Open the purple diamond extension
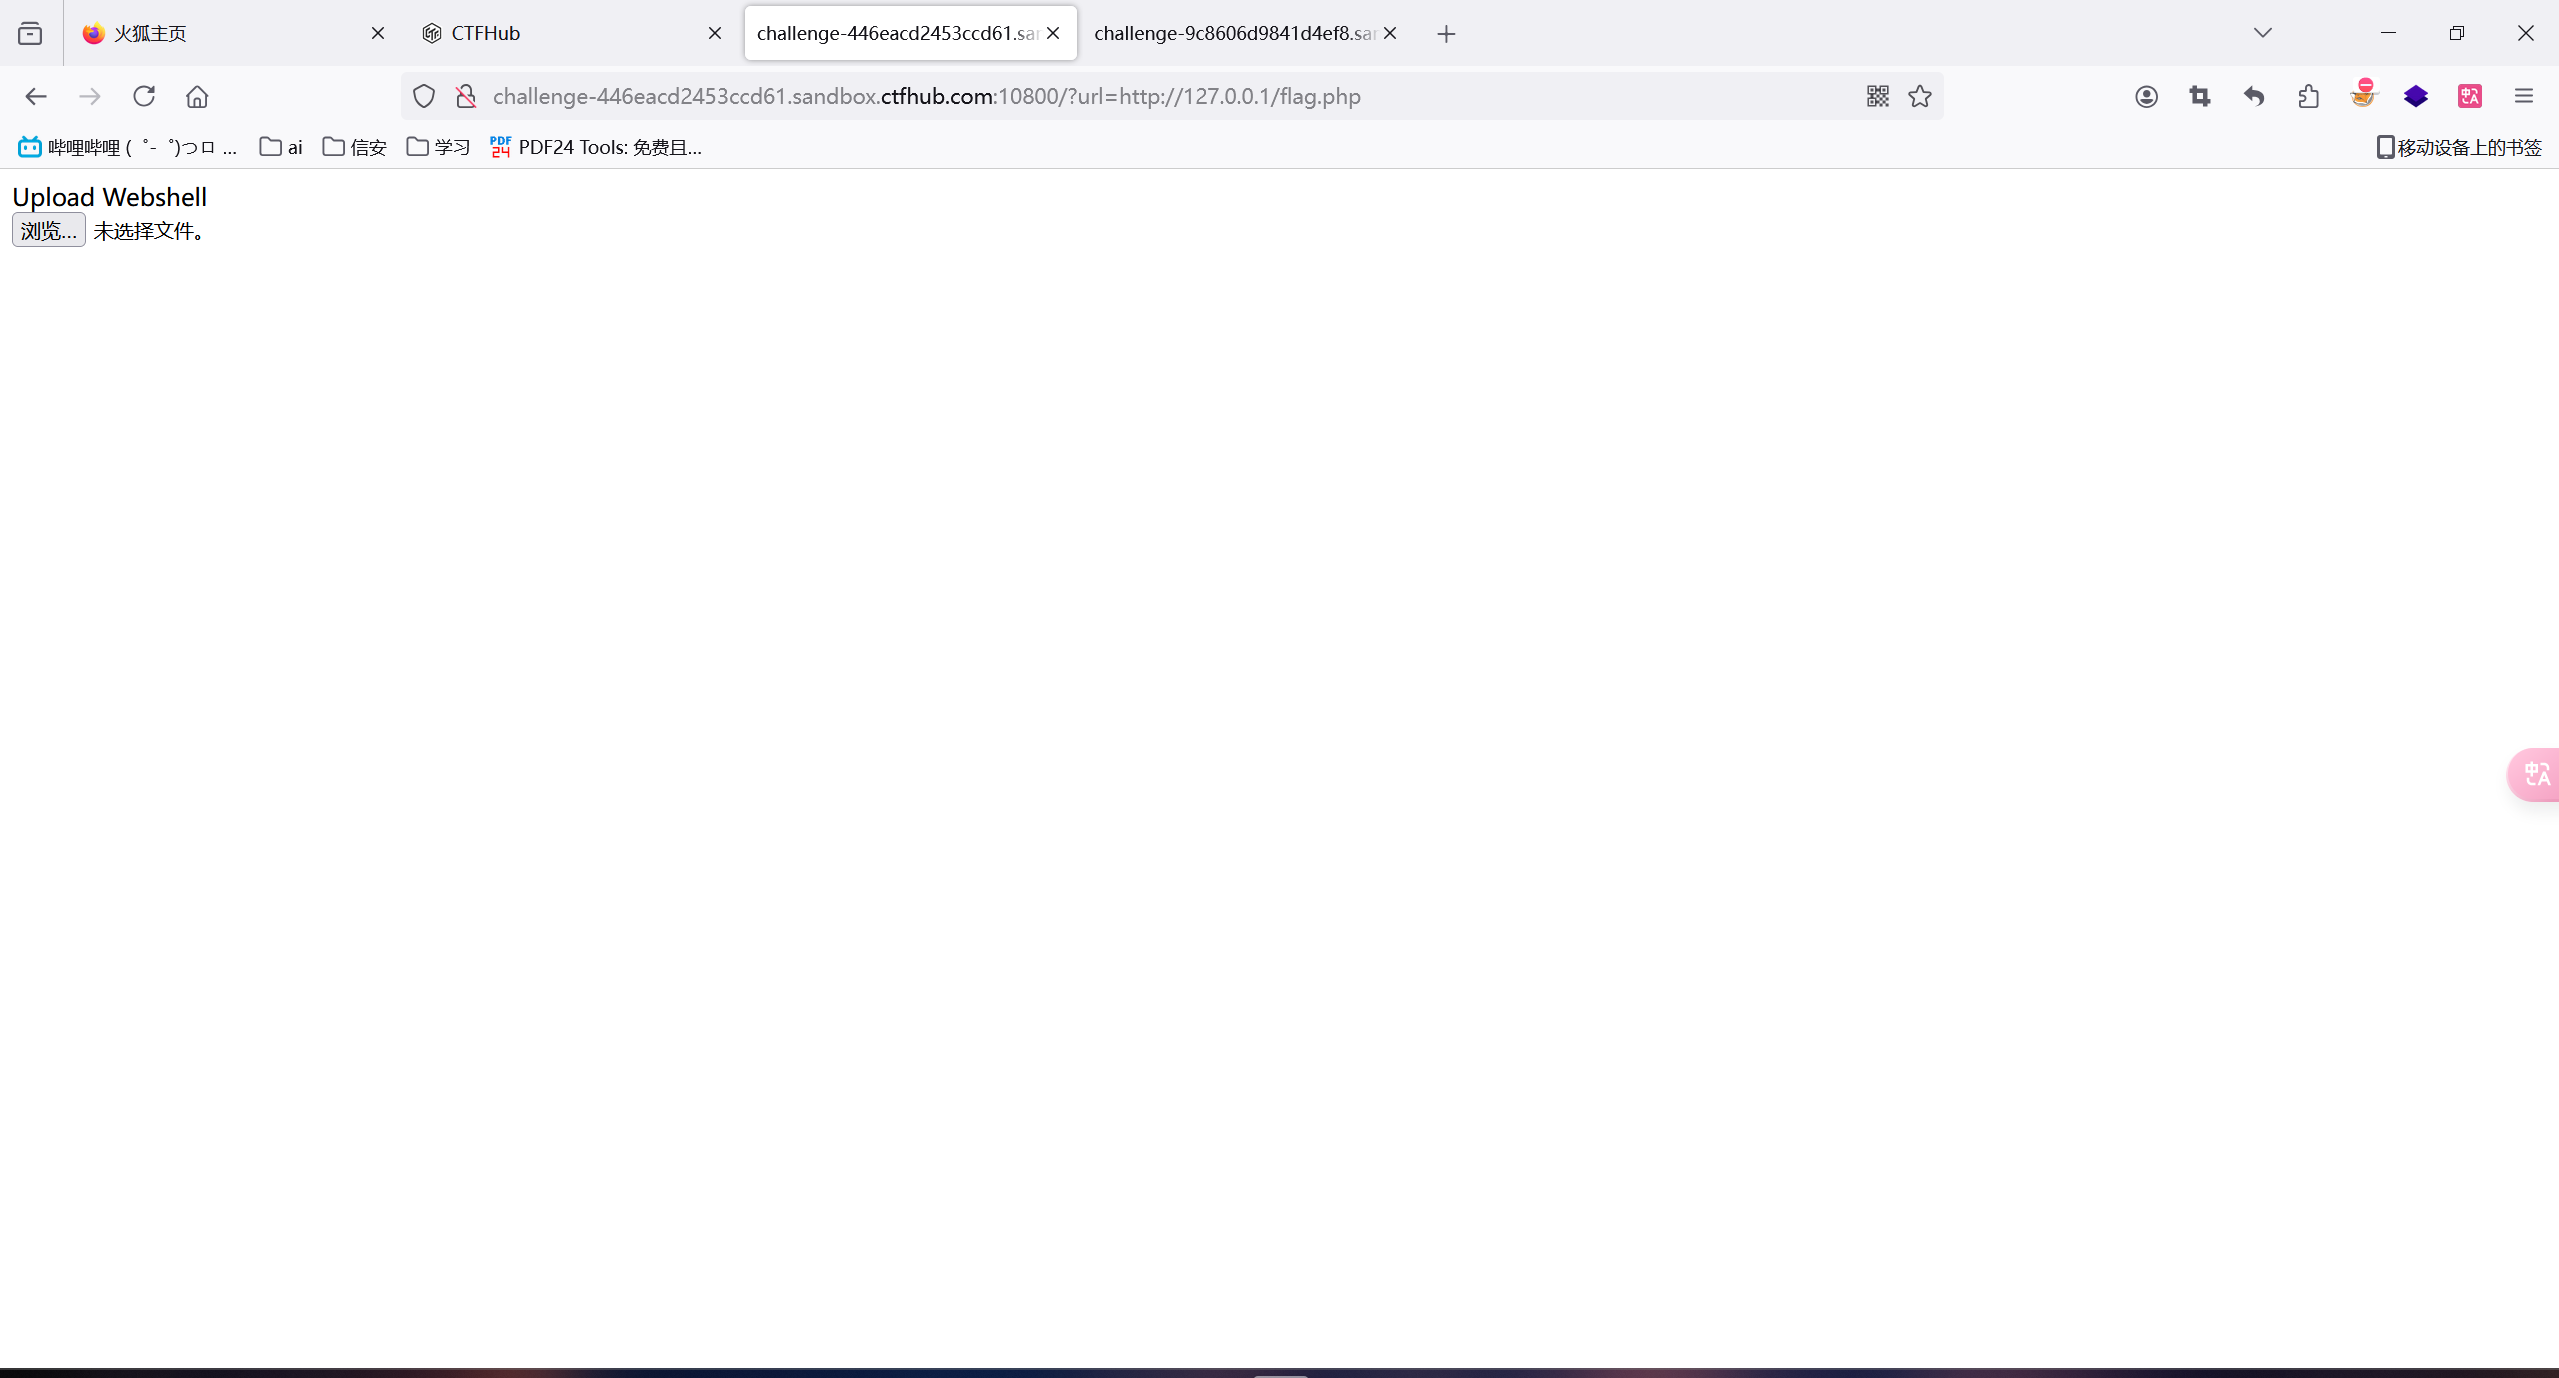Screen dimensions: 2559x1378 tap(2416, 96)
